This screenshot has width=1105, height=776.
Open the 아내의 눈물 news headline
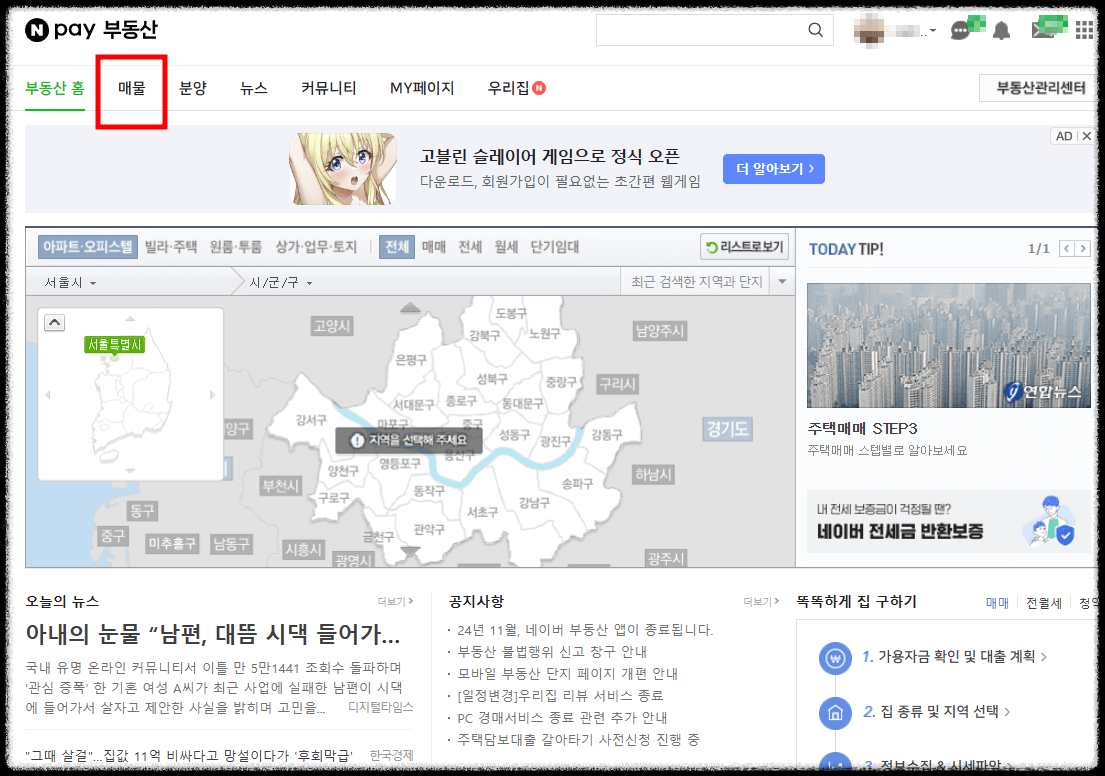[213, 634]
